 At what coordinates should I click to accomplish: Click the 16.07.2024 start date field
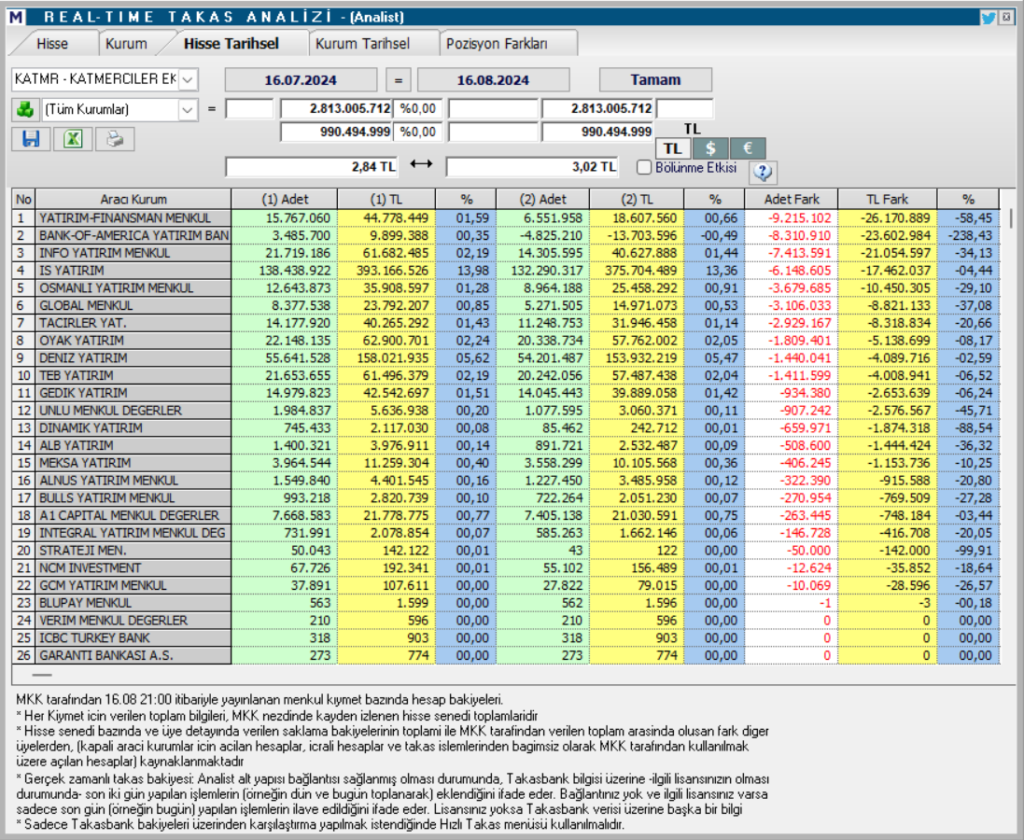coord(302,79)
